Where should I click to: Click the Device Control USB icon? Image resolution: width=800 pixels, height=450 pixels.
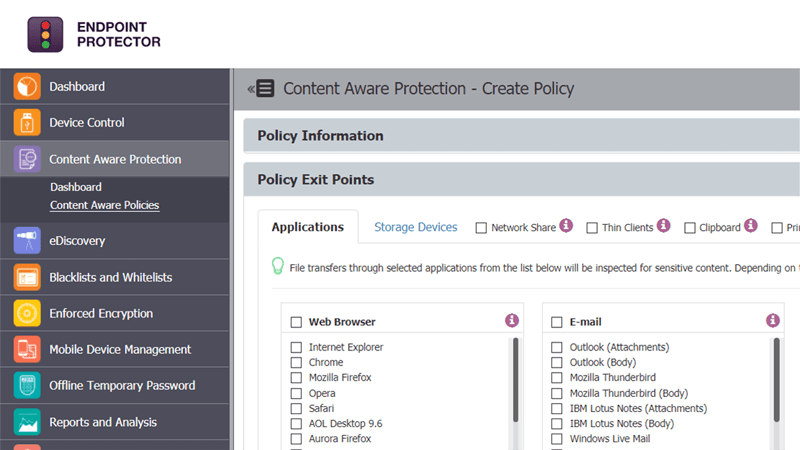click(27, 122)
